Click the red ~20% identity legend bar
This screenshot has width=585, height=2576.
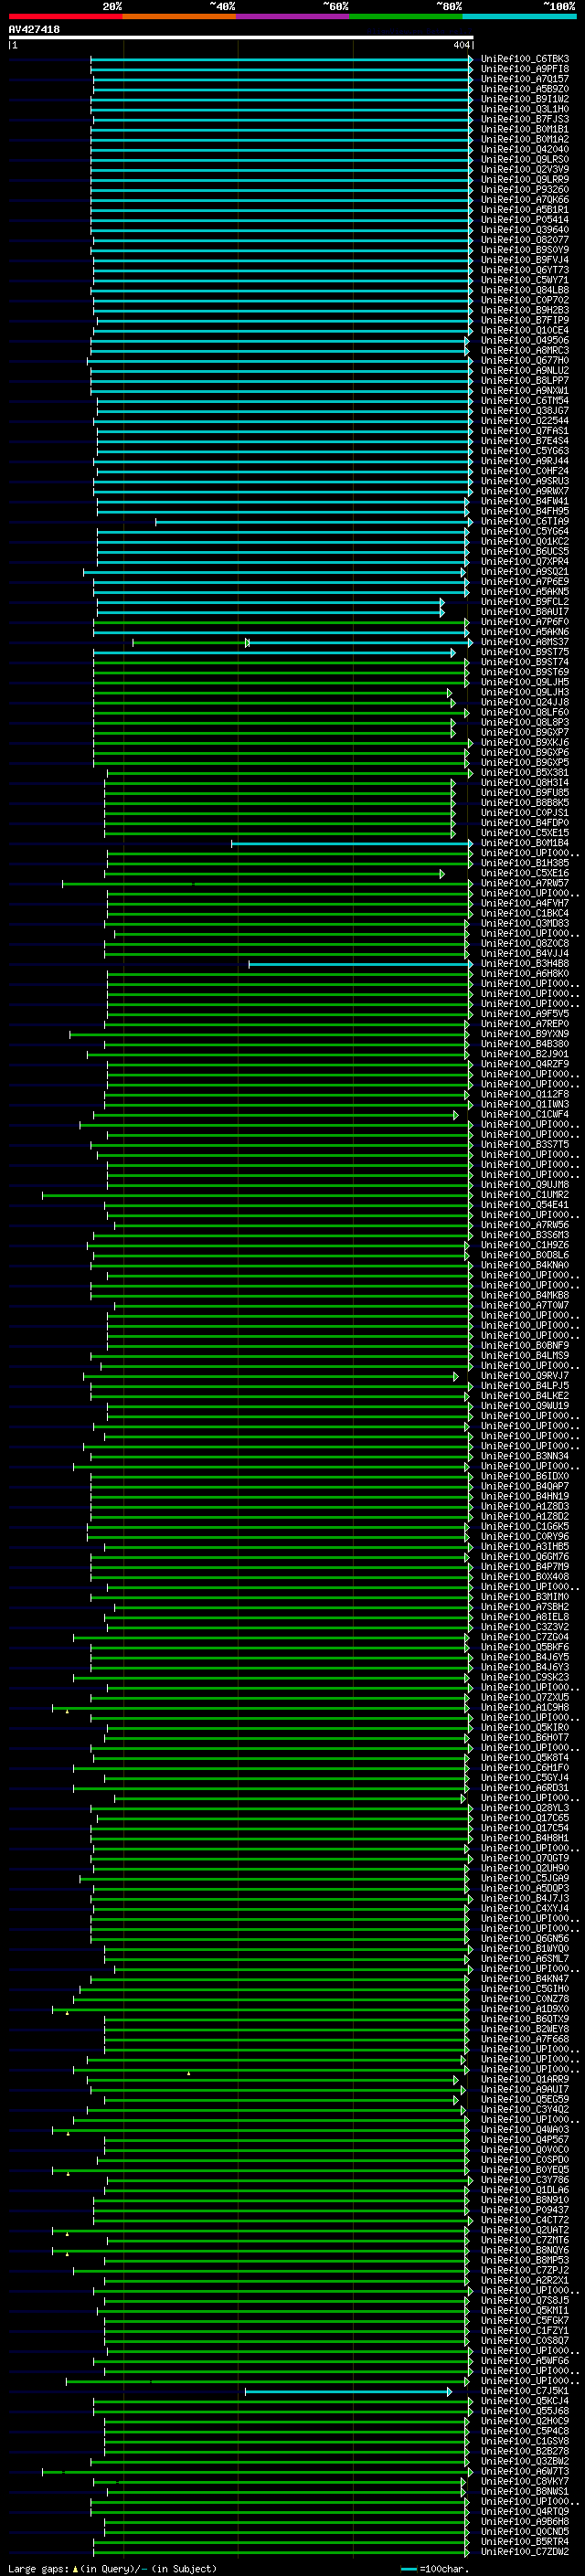65,16
